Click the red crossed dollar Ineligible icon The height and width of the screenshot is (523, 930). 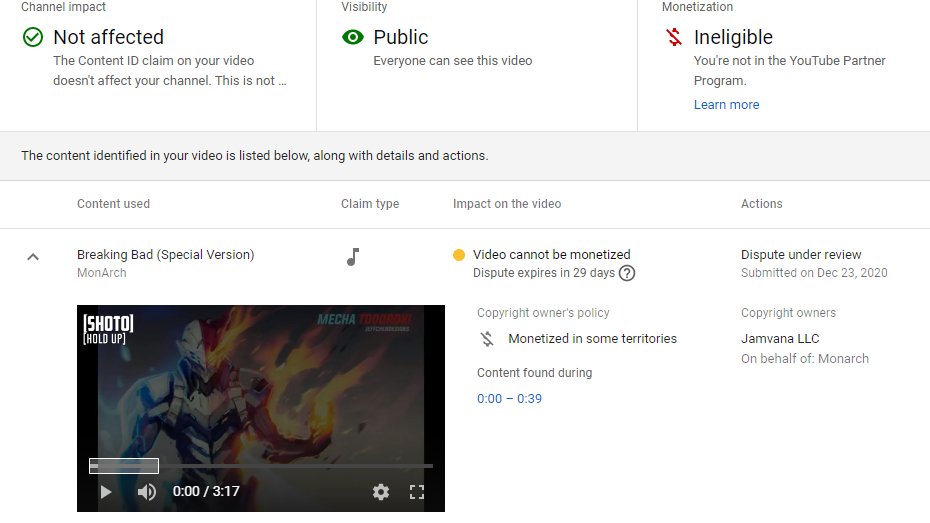pos(674,37)
